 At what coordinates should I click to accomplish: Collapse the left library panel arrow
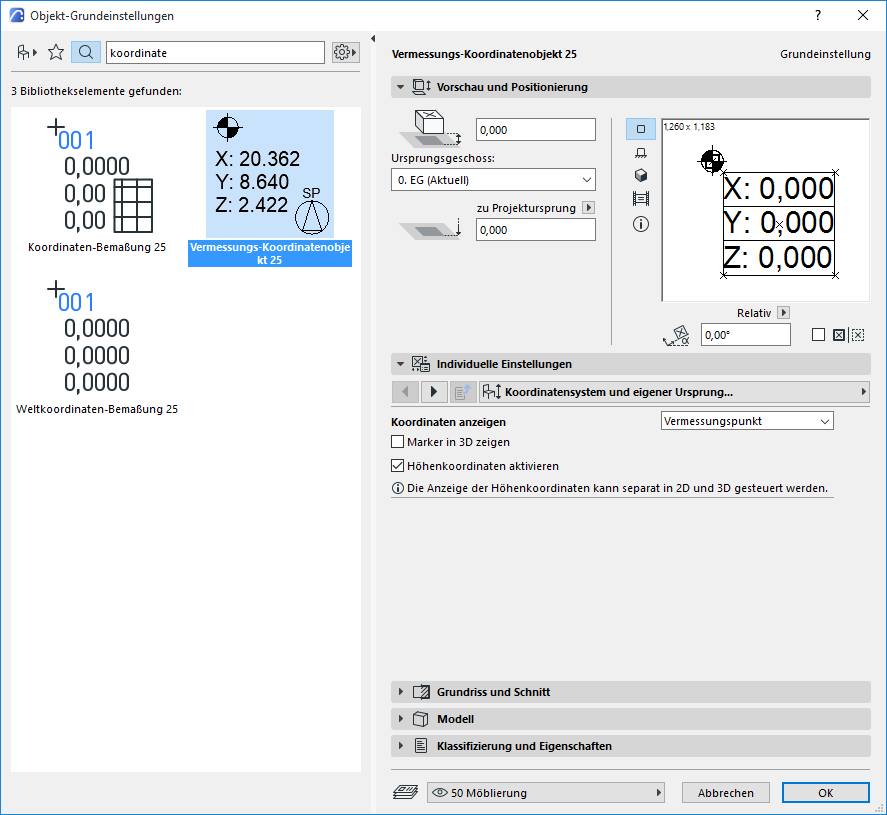tap(373, 38)
